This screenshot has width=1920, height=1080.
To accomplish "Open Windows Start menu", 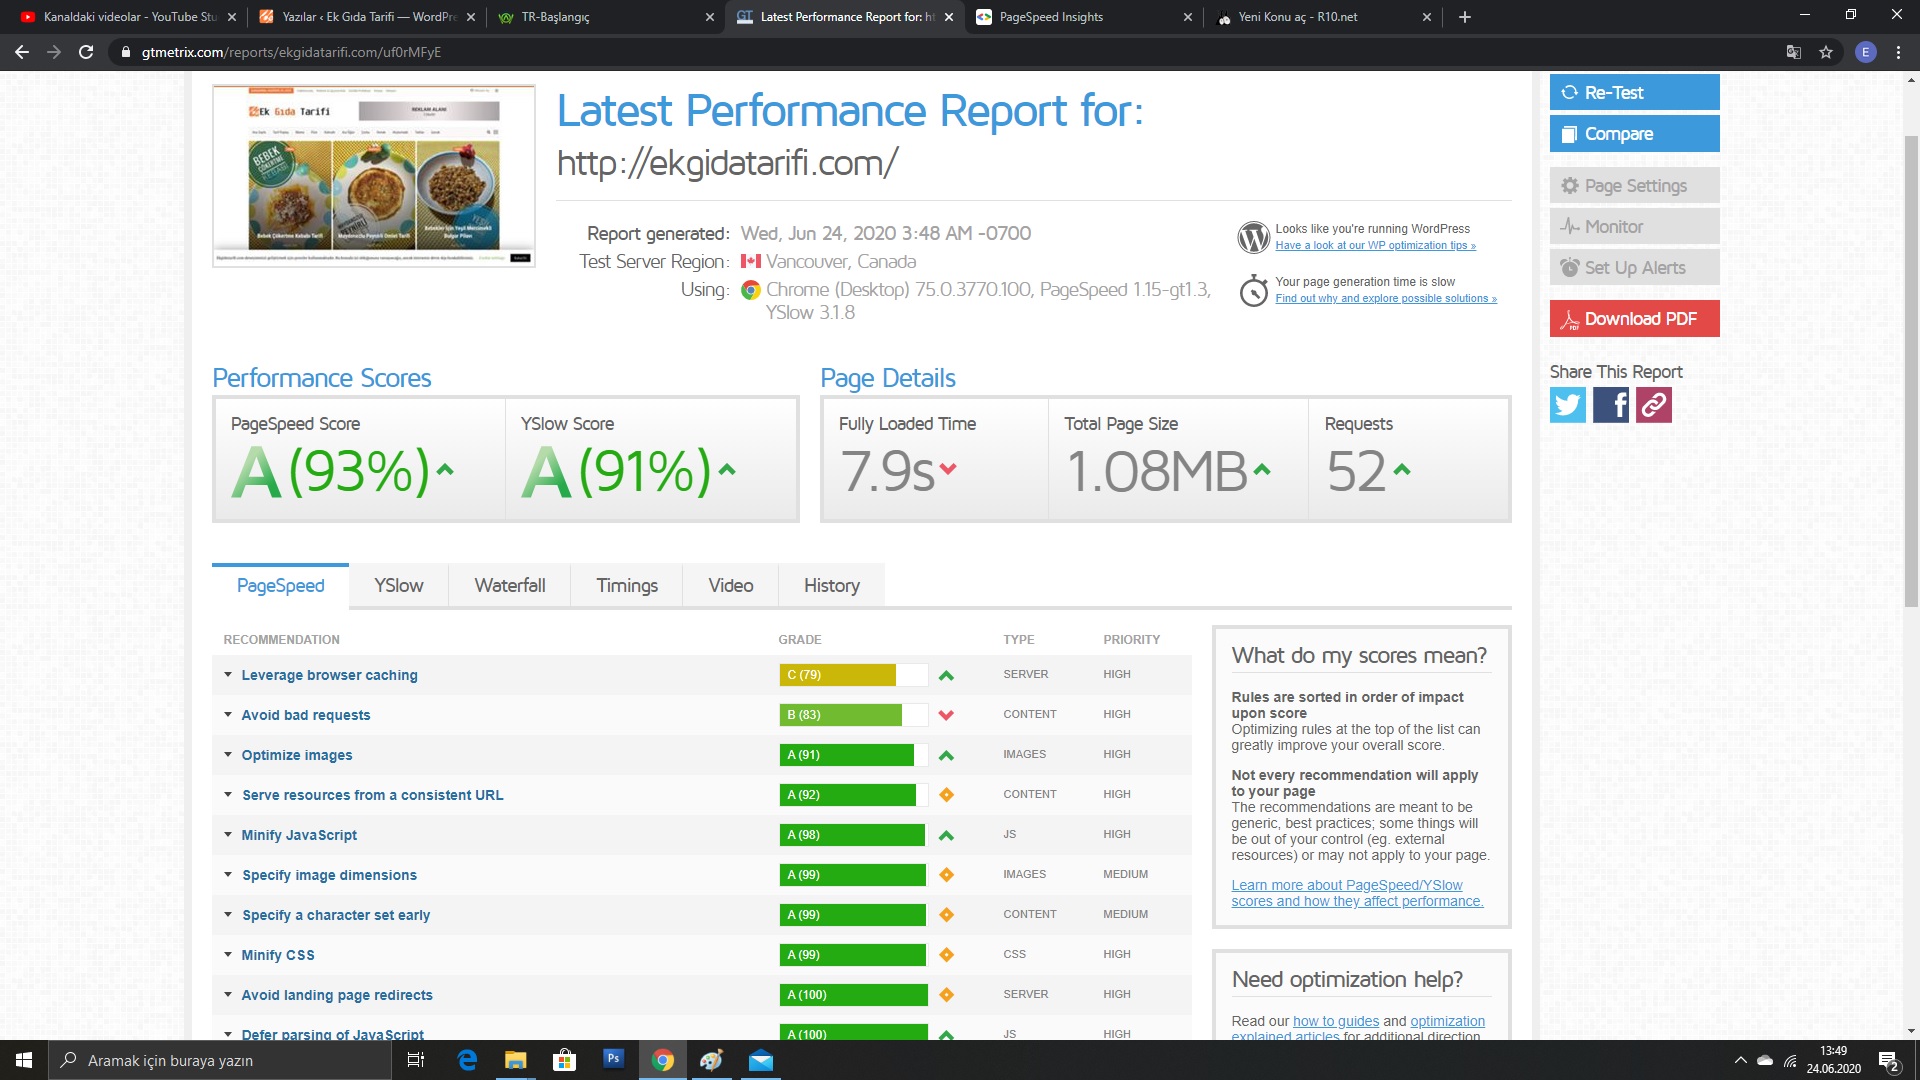I will (x=24, y=1060).
